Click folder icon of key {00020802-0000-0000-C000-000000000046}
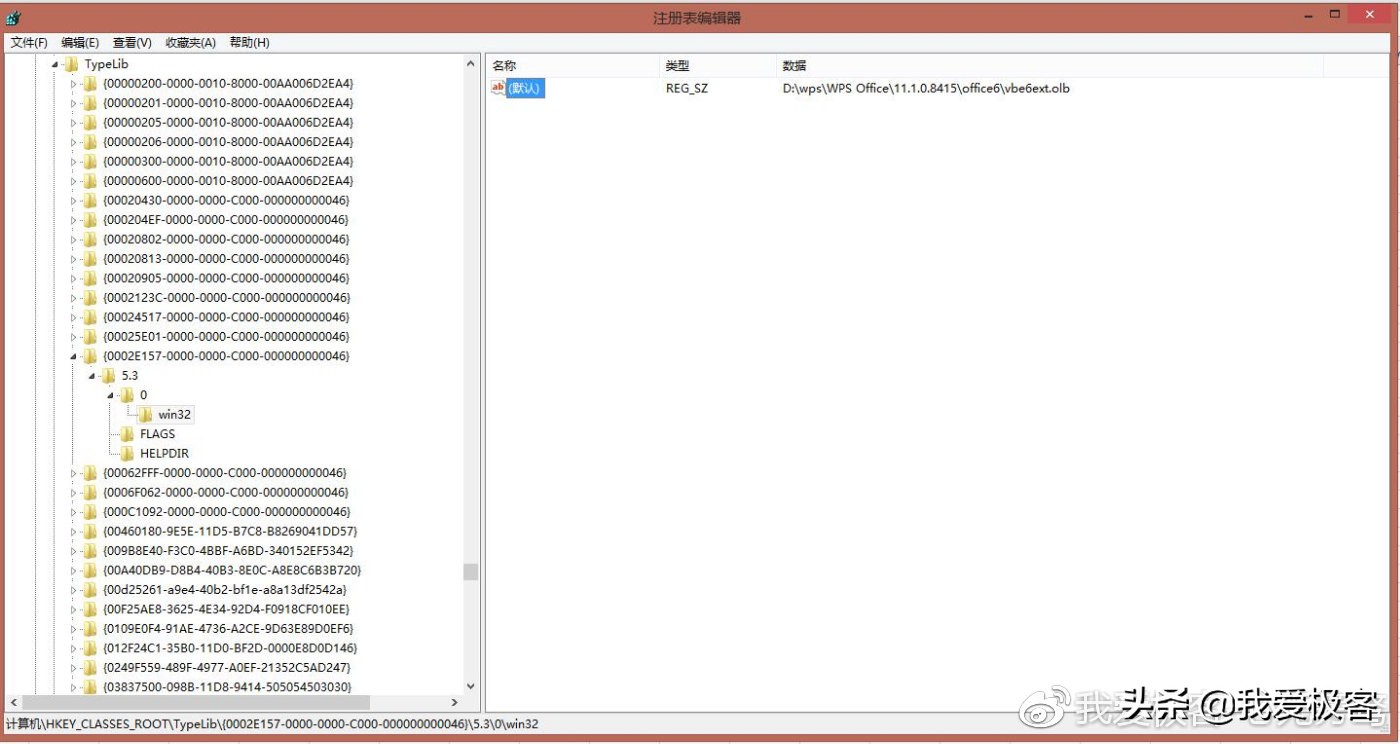The height and width of the screenshot is (744, 1400). [90, 239]
